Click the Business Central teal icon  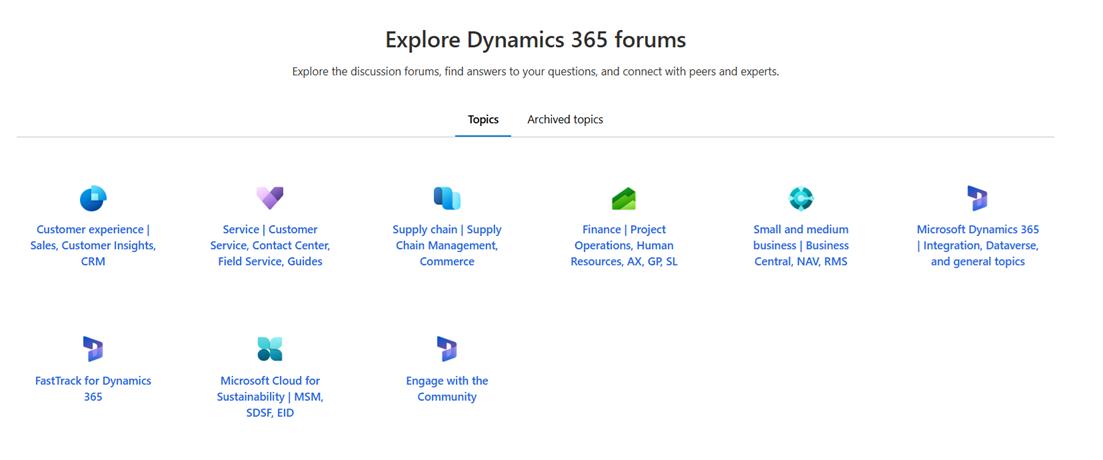[x=801, y=198]
